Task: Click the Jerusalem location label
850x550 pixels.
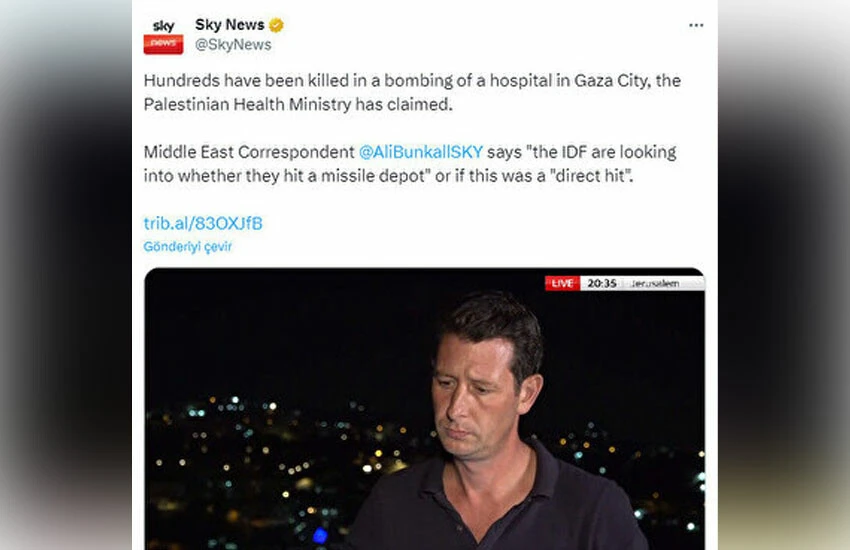Action: [x=655, y=283]
